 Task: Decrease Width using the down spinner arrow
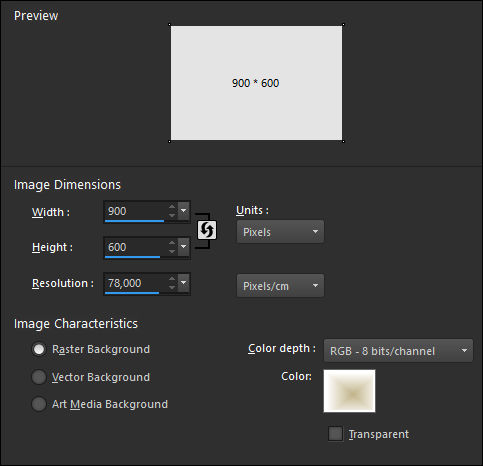pyautogui.click(x=172, y=215)
